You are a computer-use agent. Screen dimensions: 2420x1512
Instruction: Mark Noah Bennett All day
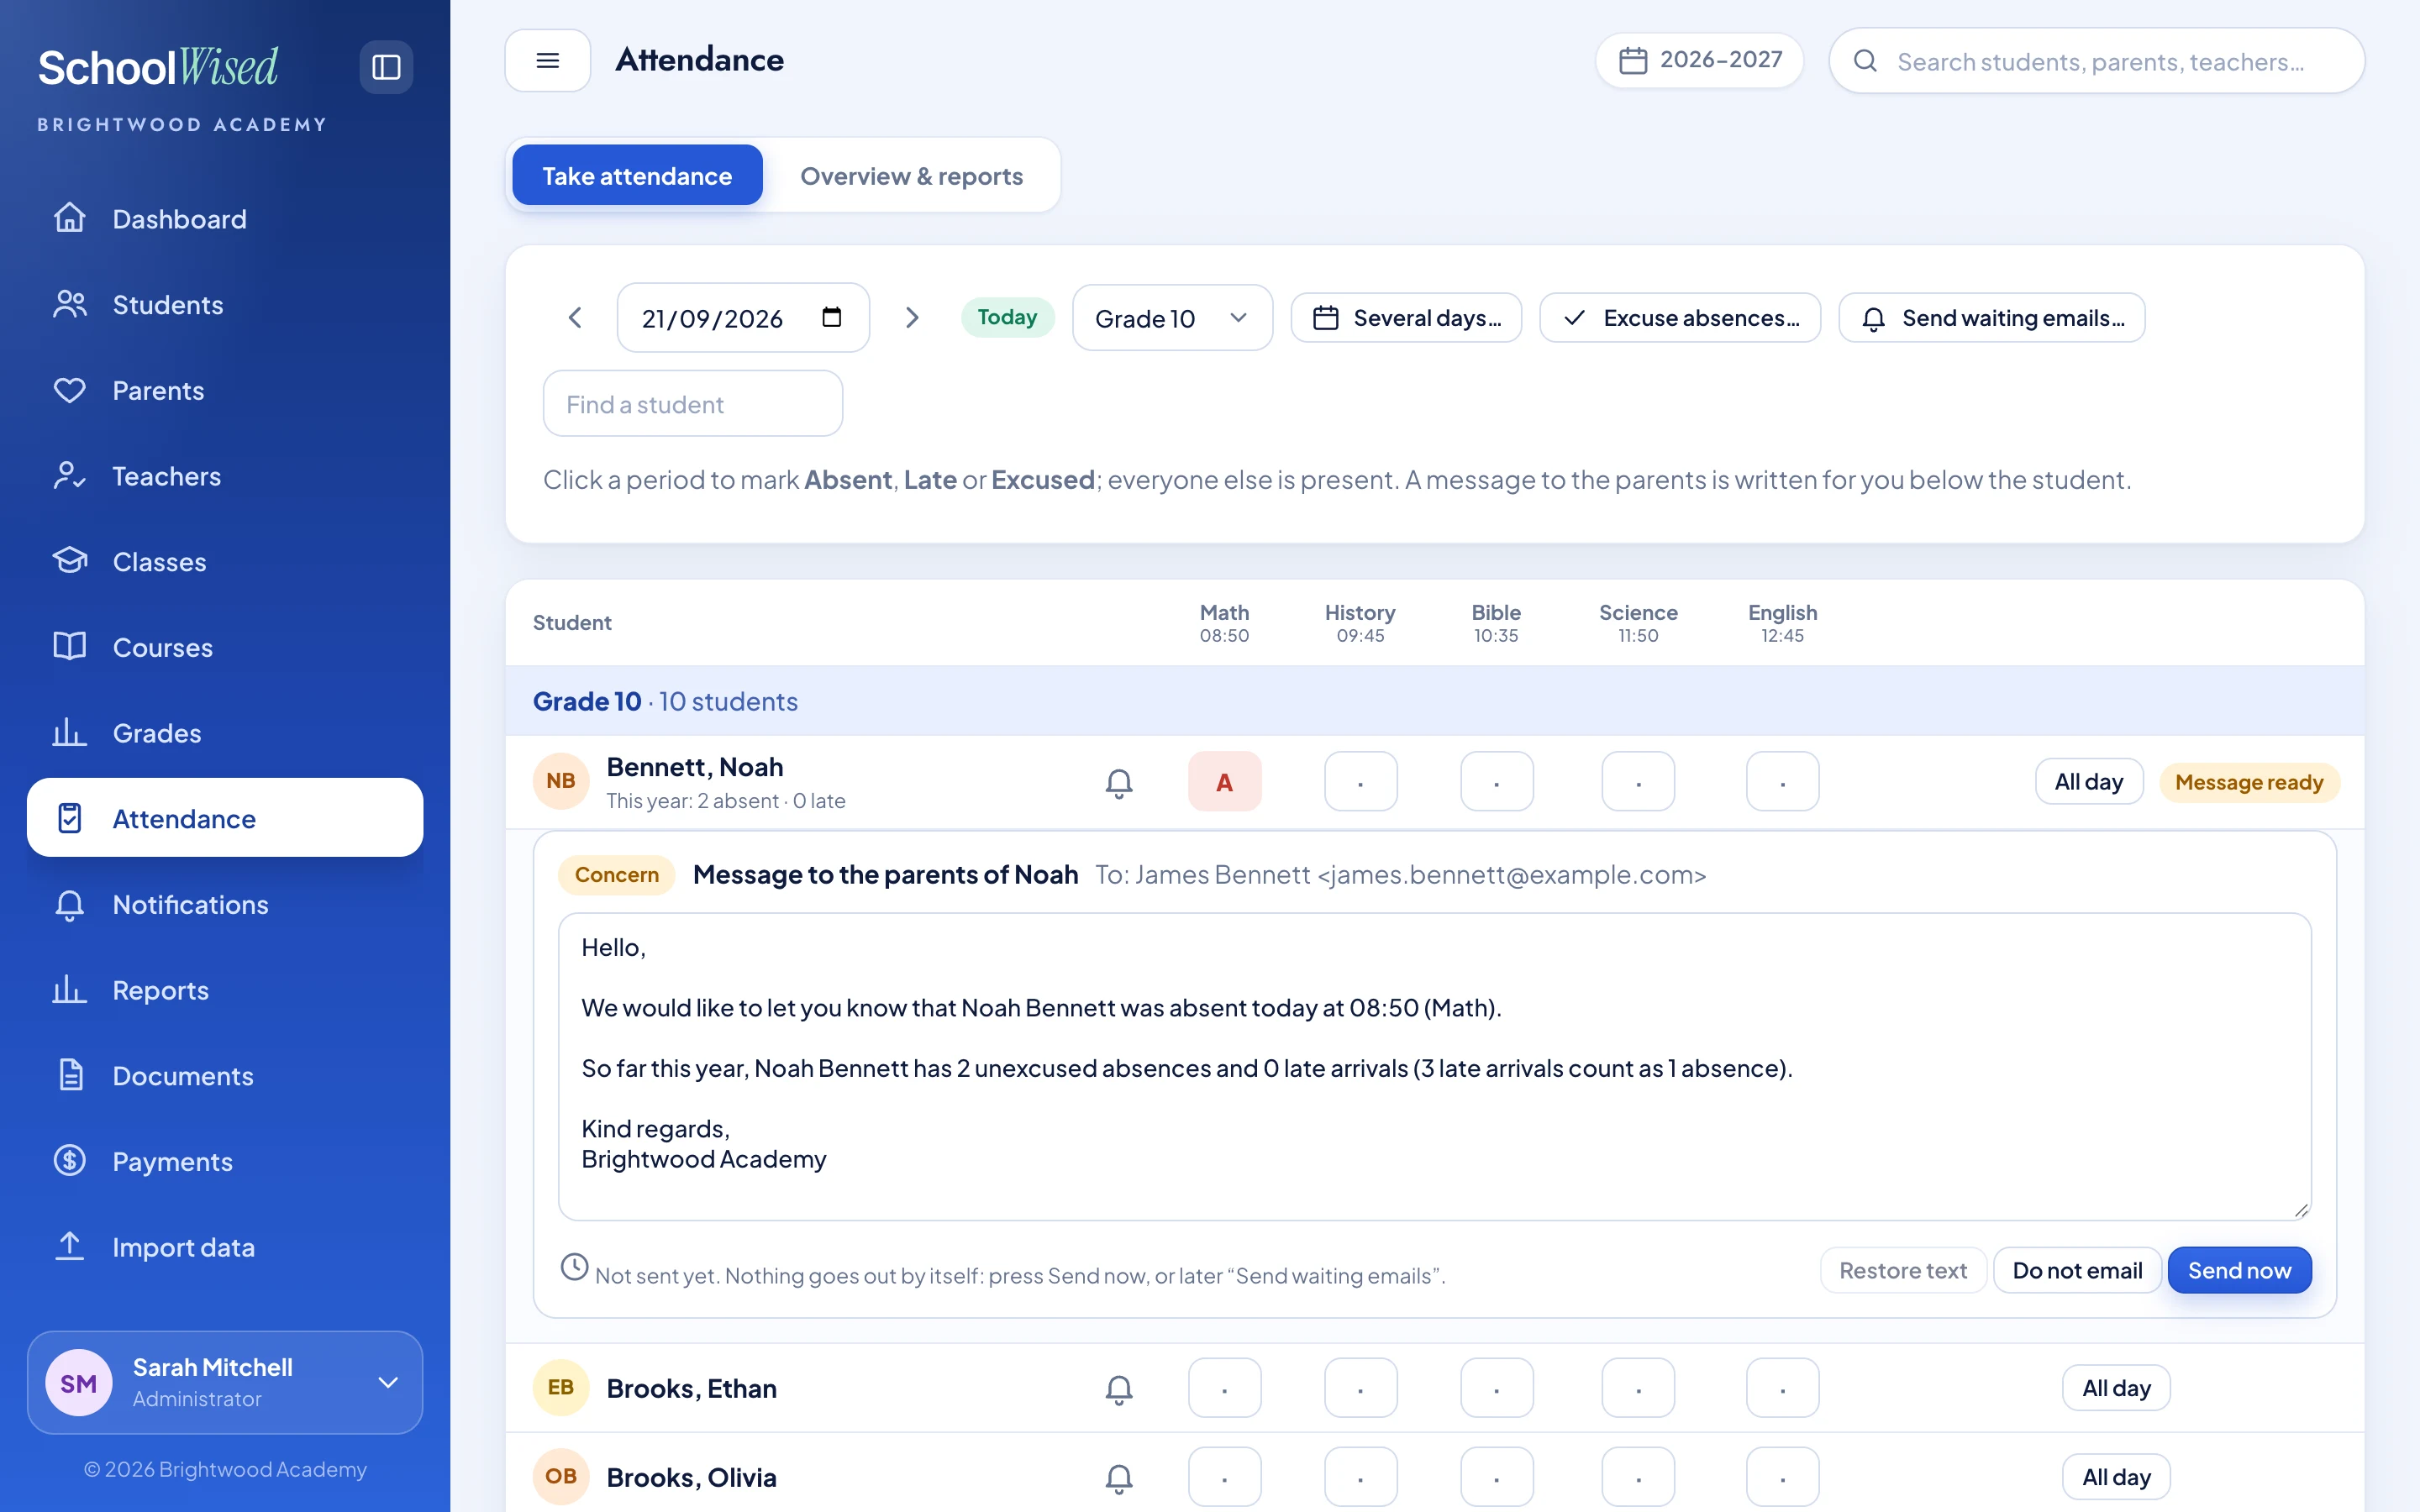(x=2088, y=782)
